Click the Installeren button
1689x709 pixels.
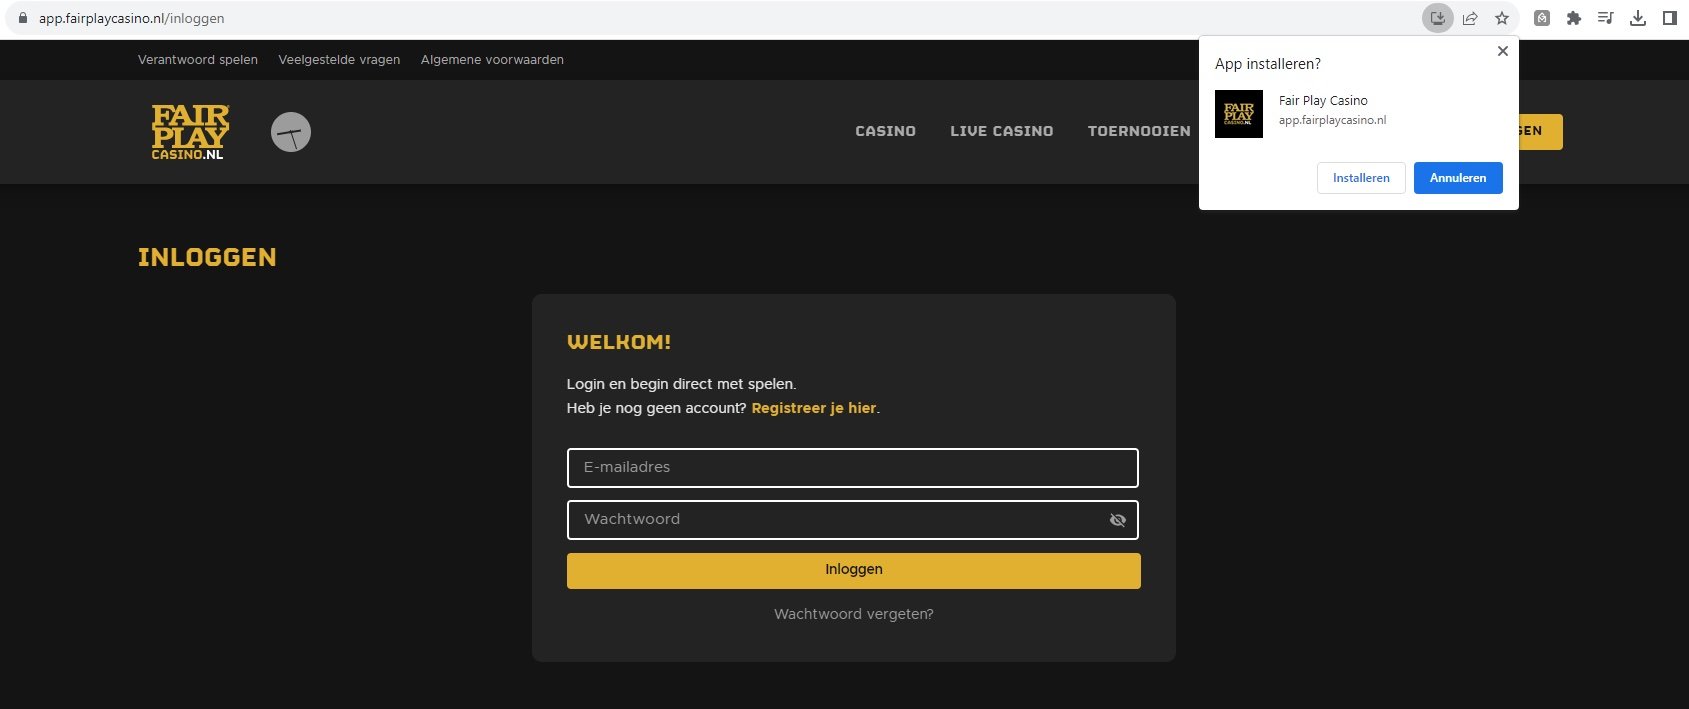point(1361,178)
